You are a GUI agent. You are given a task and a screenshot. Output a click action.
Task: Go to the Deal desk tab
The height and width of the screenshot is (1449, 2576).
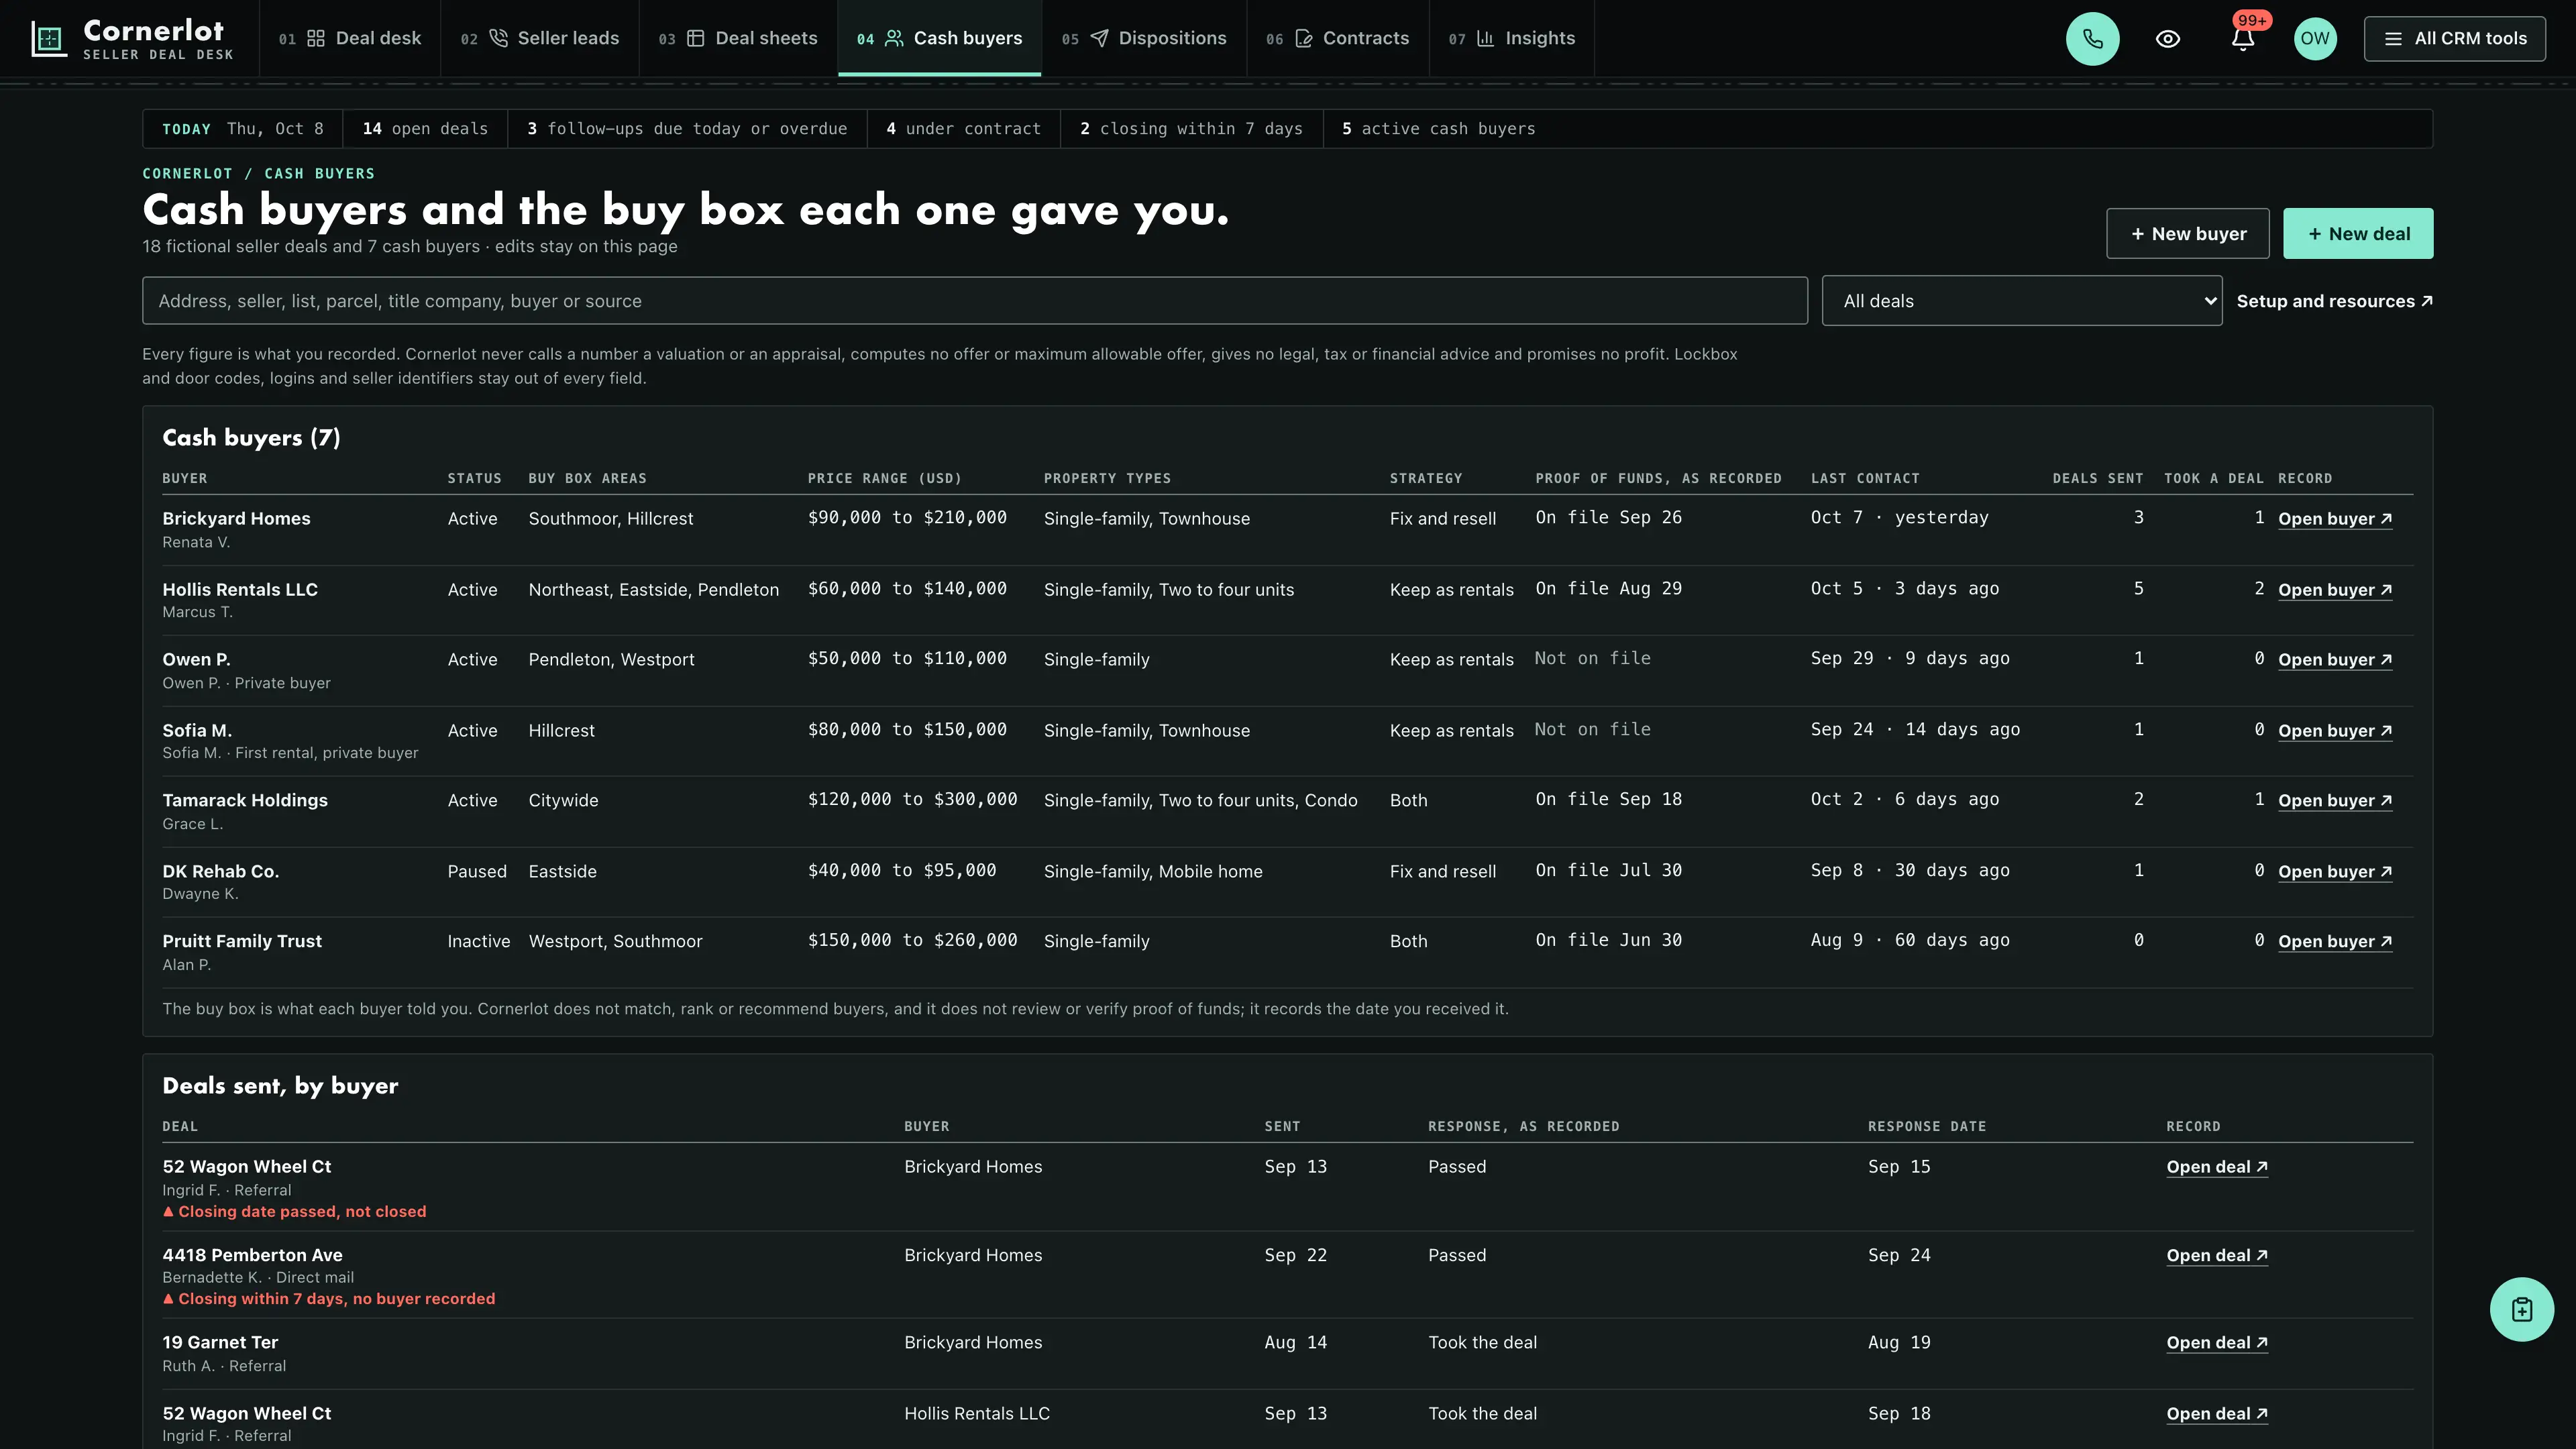[350, 38]
